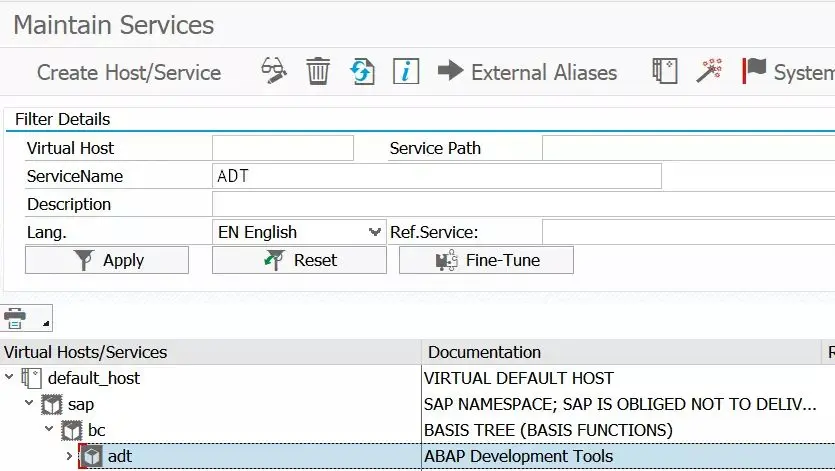Click the page icon before the wand
835x471 pixels.
point(664,71)
